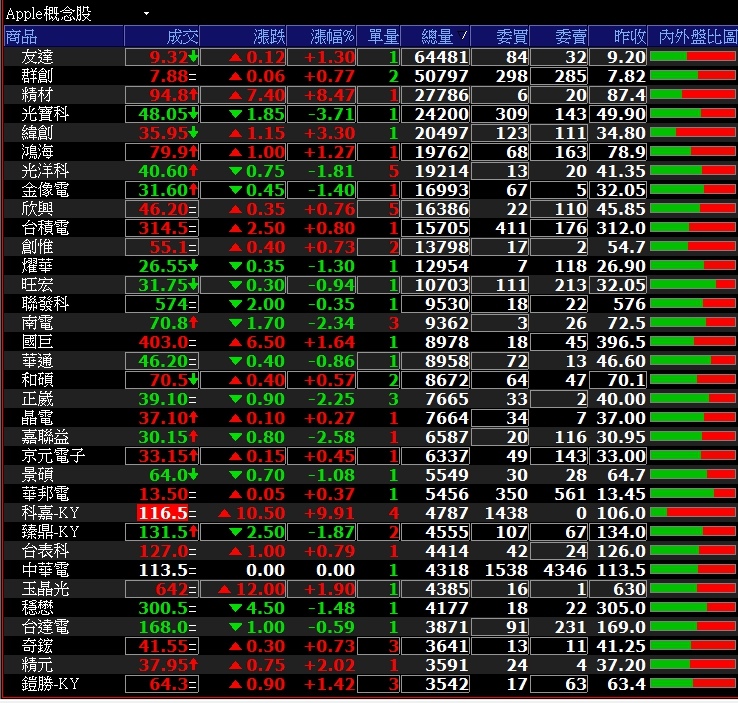Sort by the 成交 column header

(162, 36)
